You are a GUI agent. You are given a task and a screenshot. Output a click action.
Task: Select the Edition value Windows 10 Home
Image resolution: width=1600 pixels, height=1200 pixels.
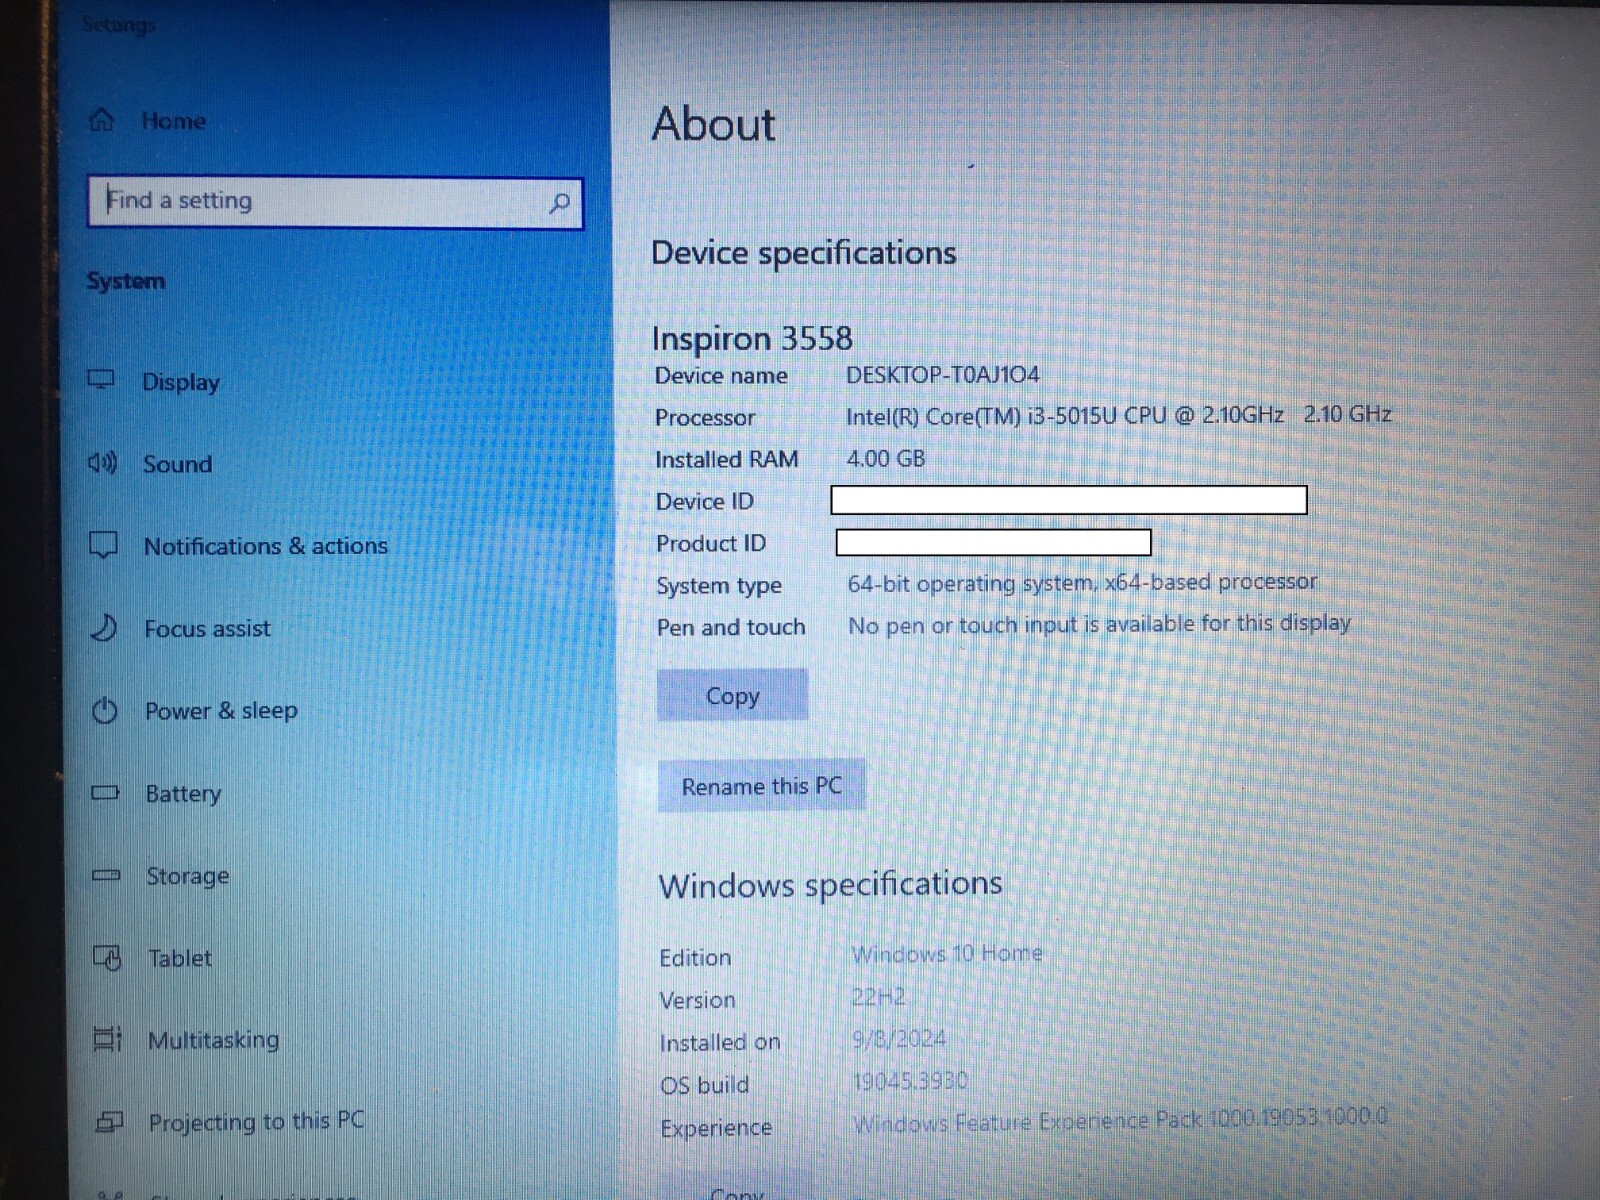pyautogui.click(x=947, y=954)
